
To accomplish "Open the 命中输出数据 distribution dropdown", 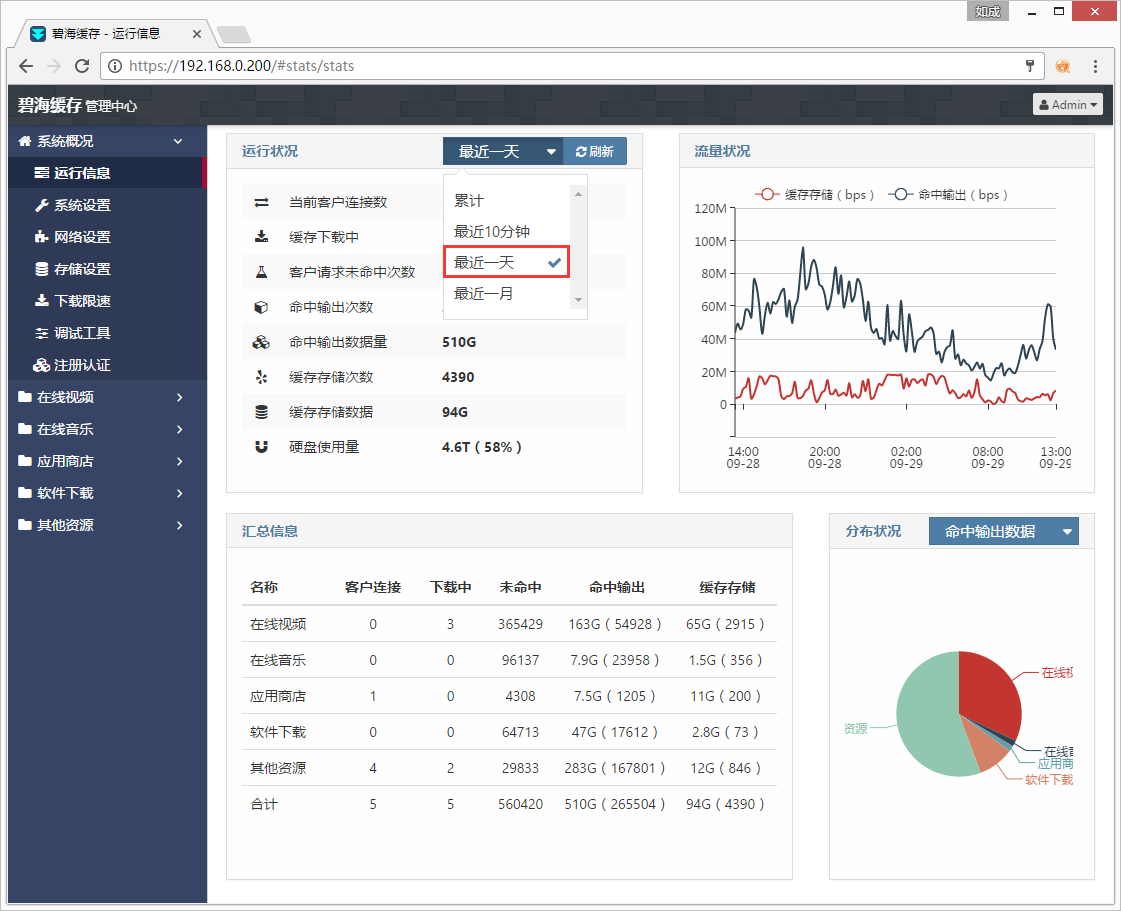I will pos(1003,532).
